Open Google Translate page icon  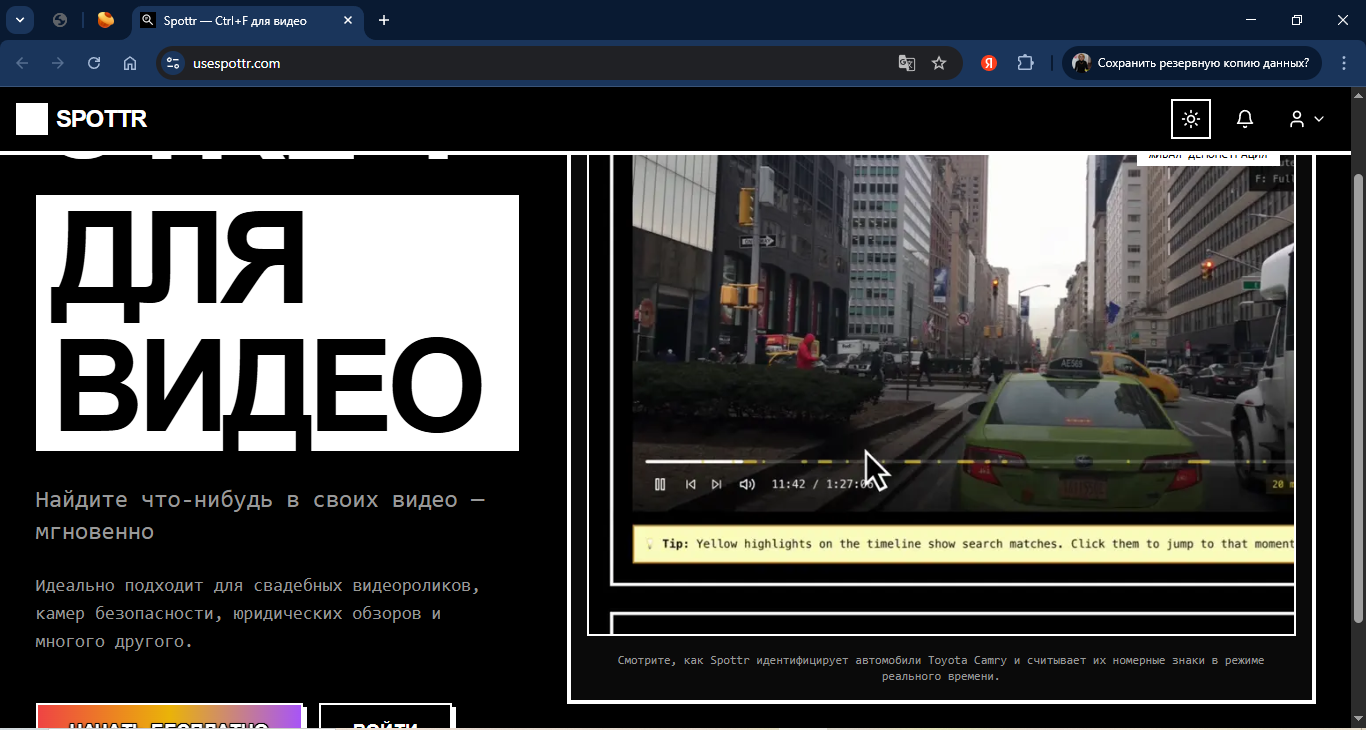coord(906,63)
